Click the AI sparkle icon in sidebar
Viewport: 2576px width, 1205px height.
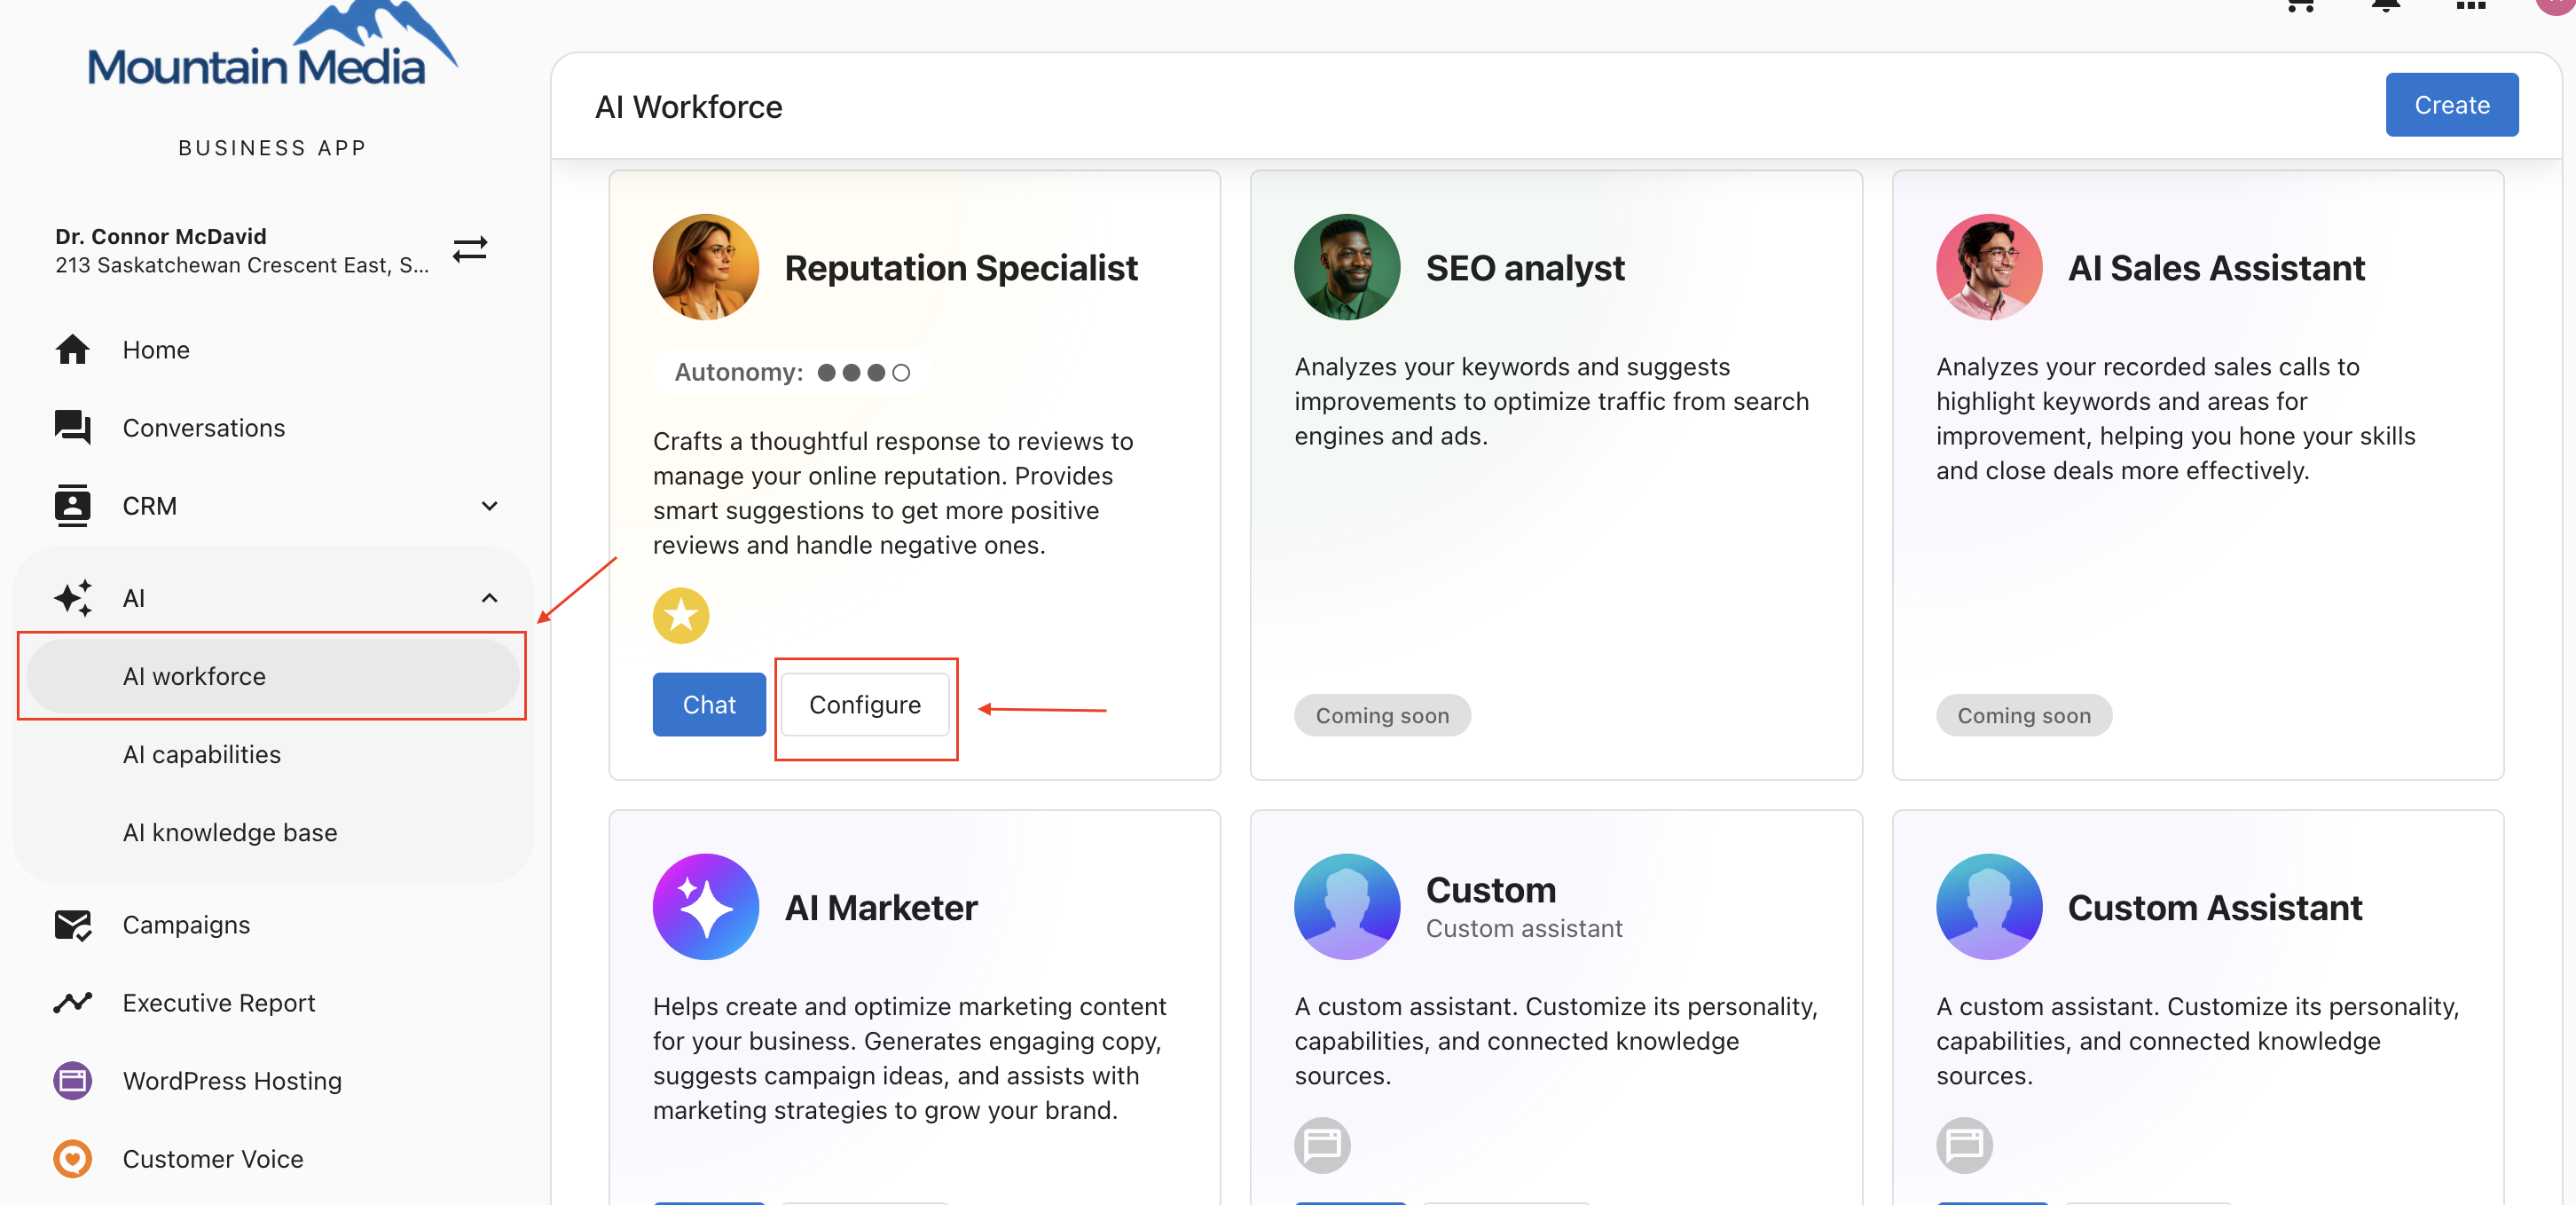point(73,598)
